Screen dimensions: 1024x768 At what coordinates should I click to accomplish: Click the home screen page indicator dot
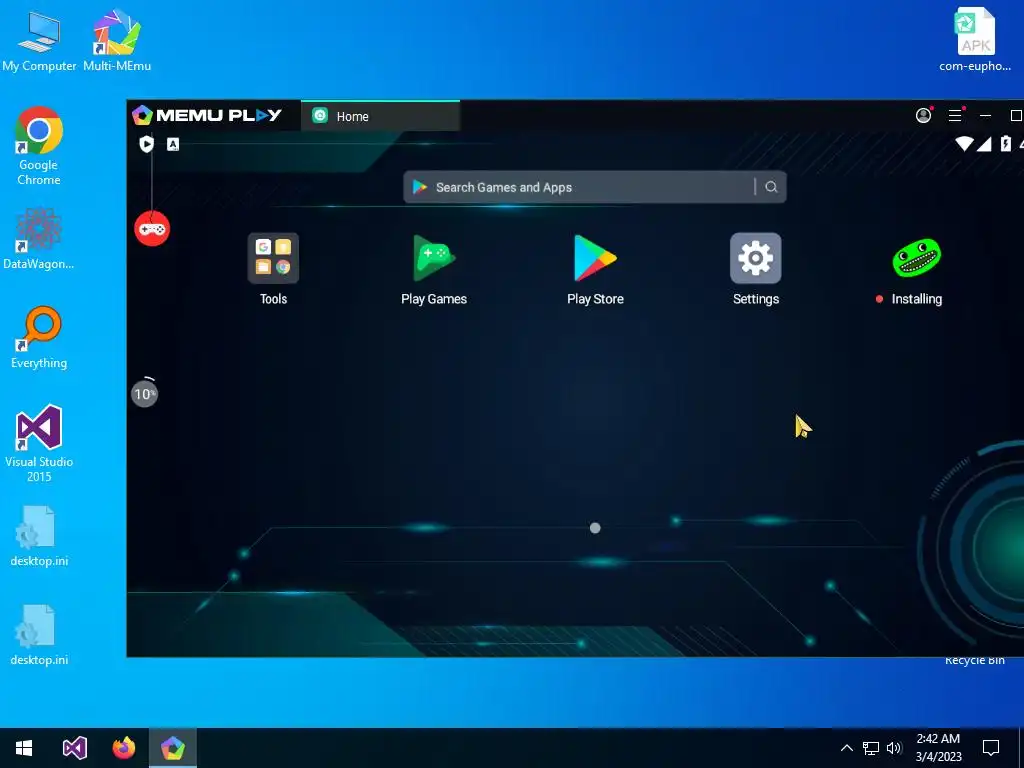coord(595,528)
